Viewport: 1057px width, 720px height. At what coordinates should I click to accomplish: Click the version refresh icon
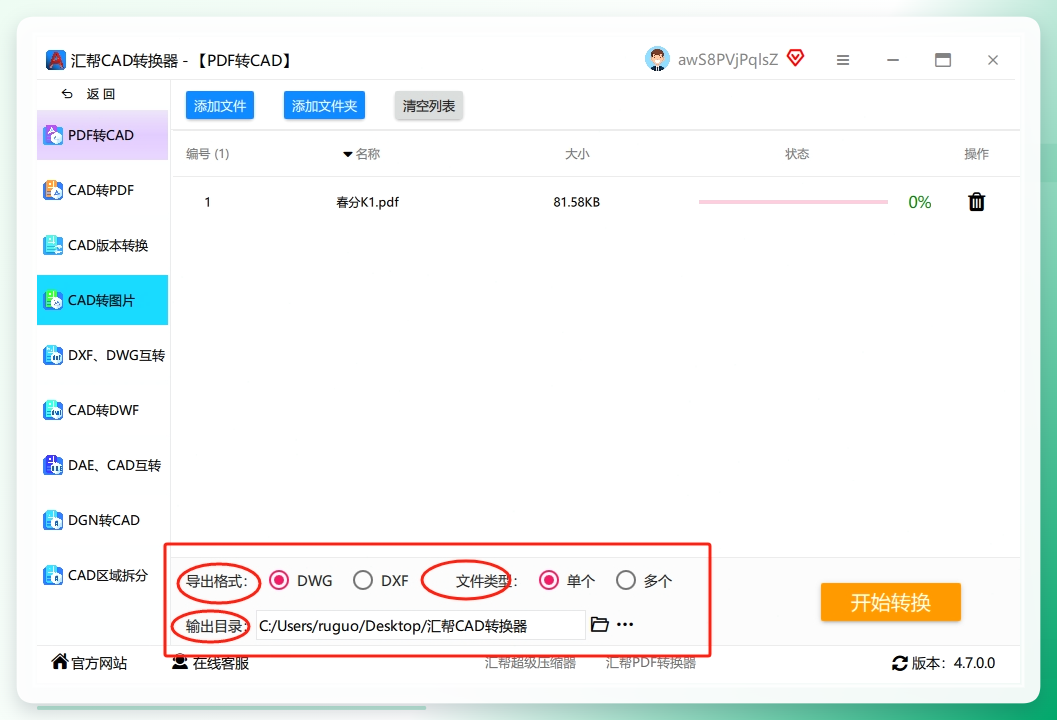[899, 663]
